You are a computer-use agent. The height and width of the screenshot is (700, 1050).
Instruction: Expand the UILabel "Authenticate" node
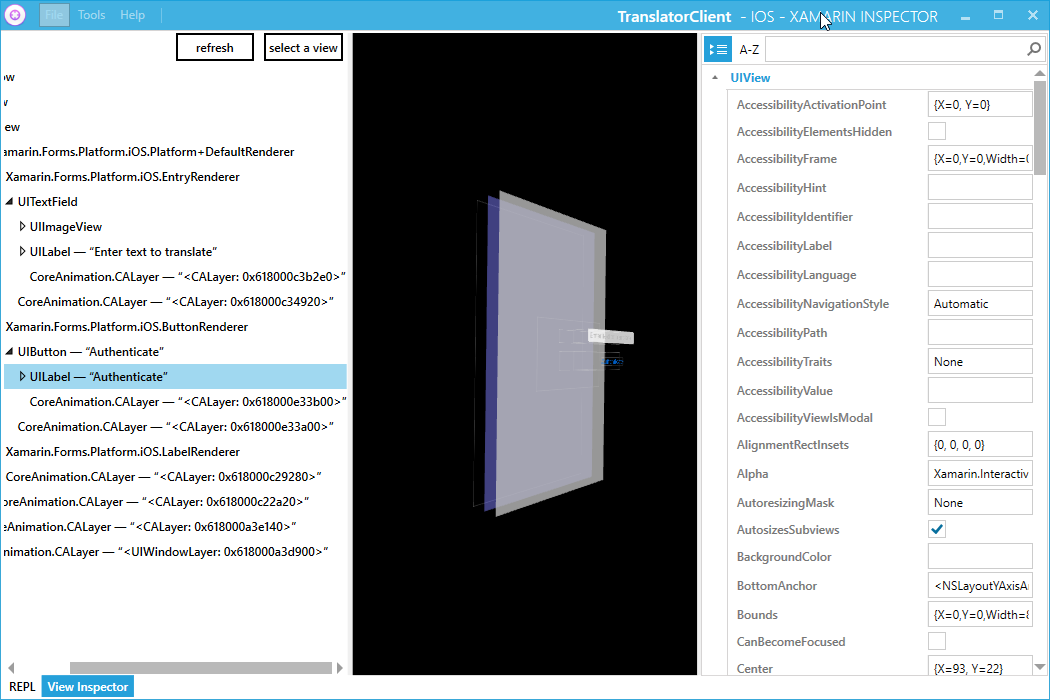tap(22, 376)
